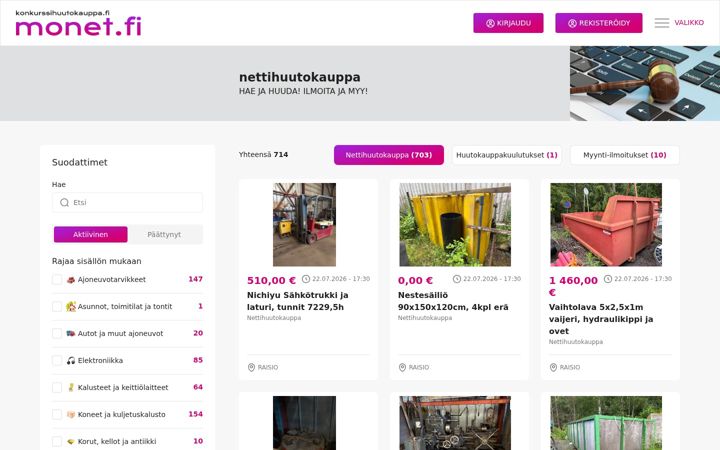Click the Korut, kellot ja antiikki icon

(71, 441)
